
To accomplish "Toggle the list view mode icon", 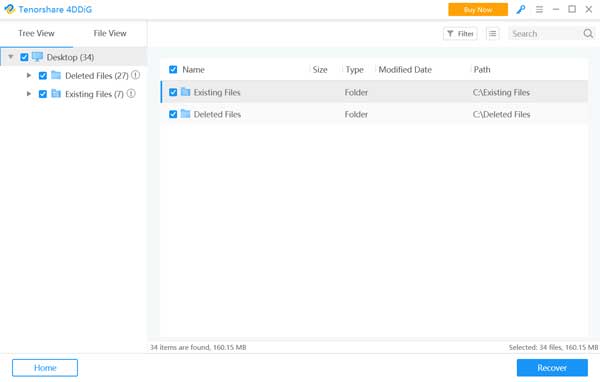I will click(492, 34).
